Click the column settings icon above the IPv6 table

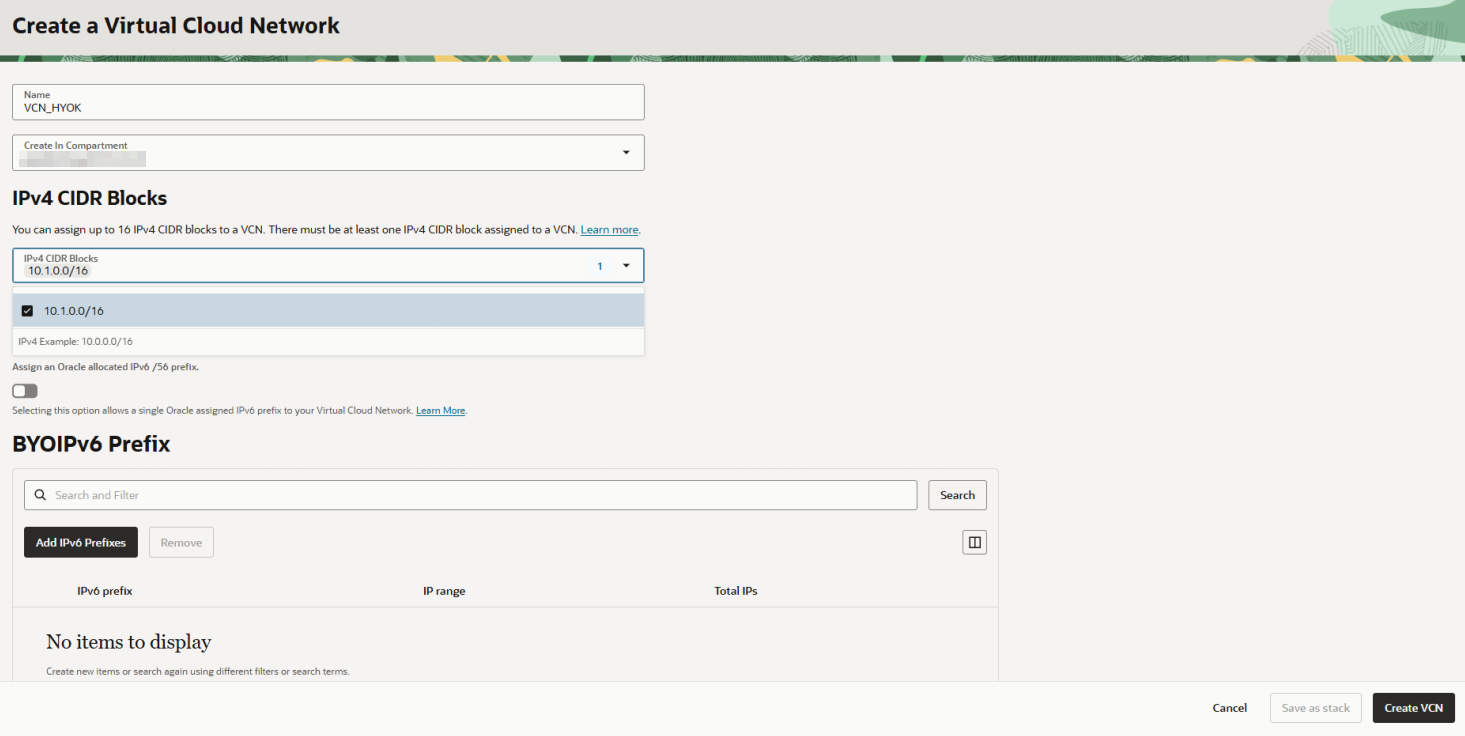pyautogui.click(x=974, y=542)
